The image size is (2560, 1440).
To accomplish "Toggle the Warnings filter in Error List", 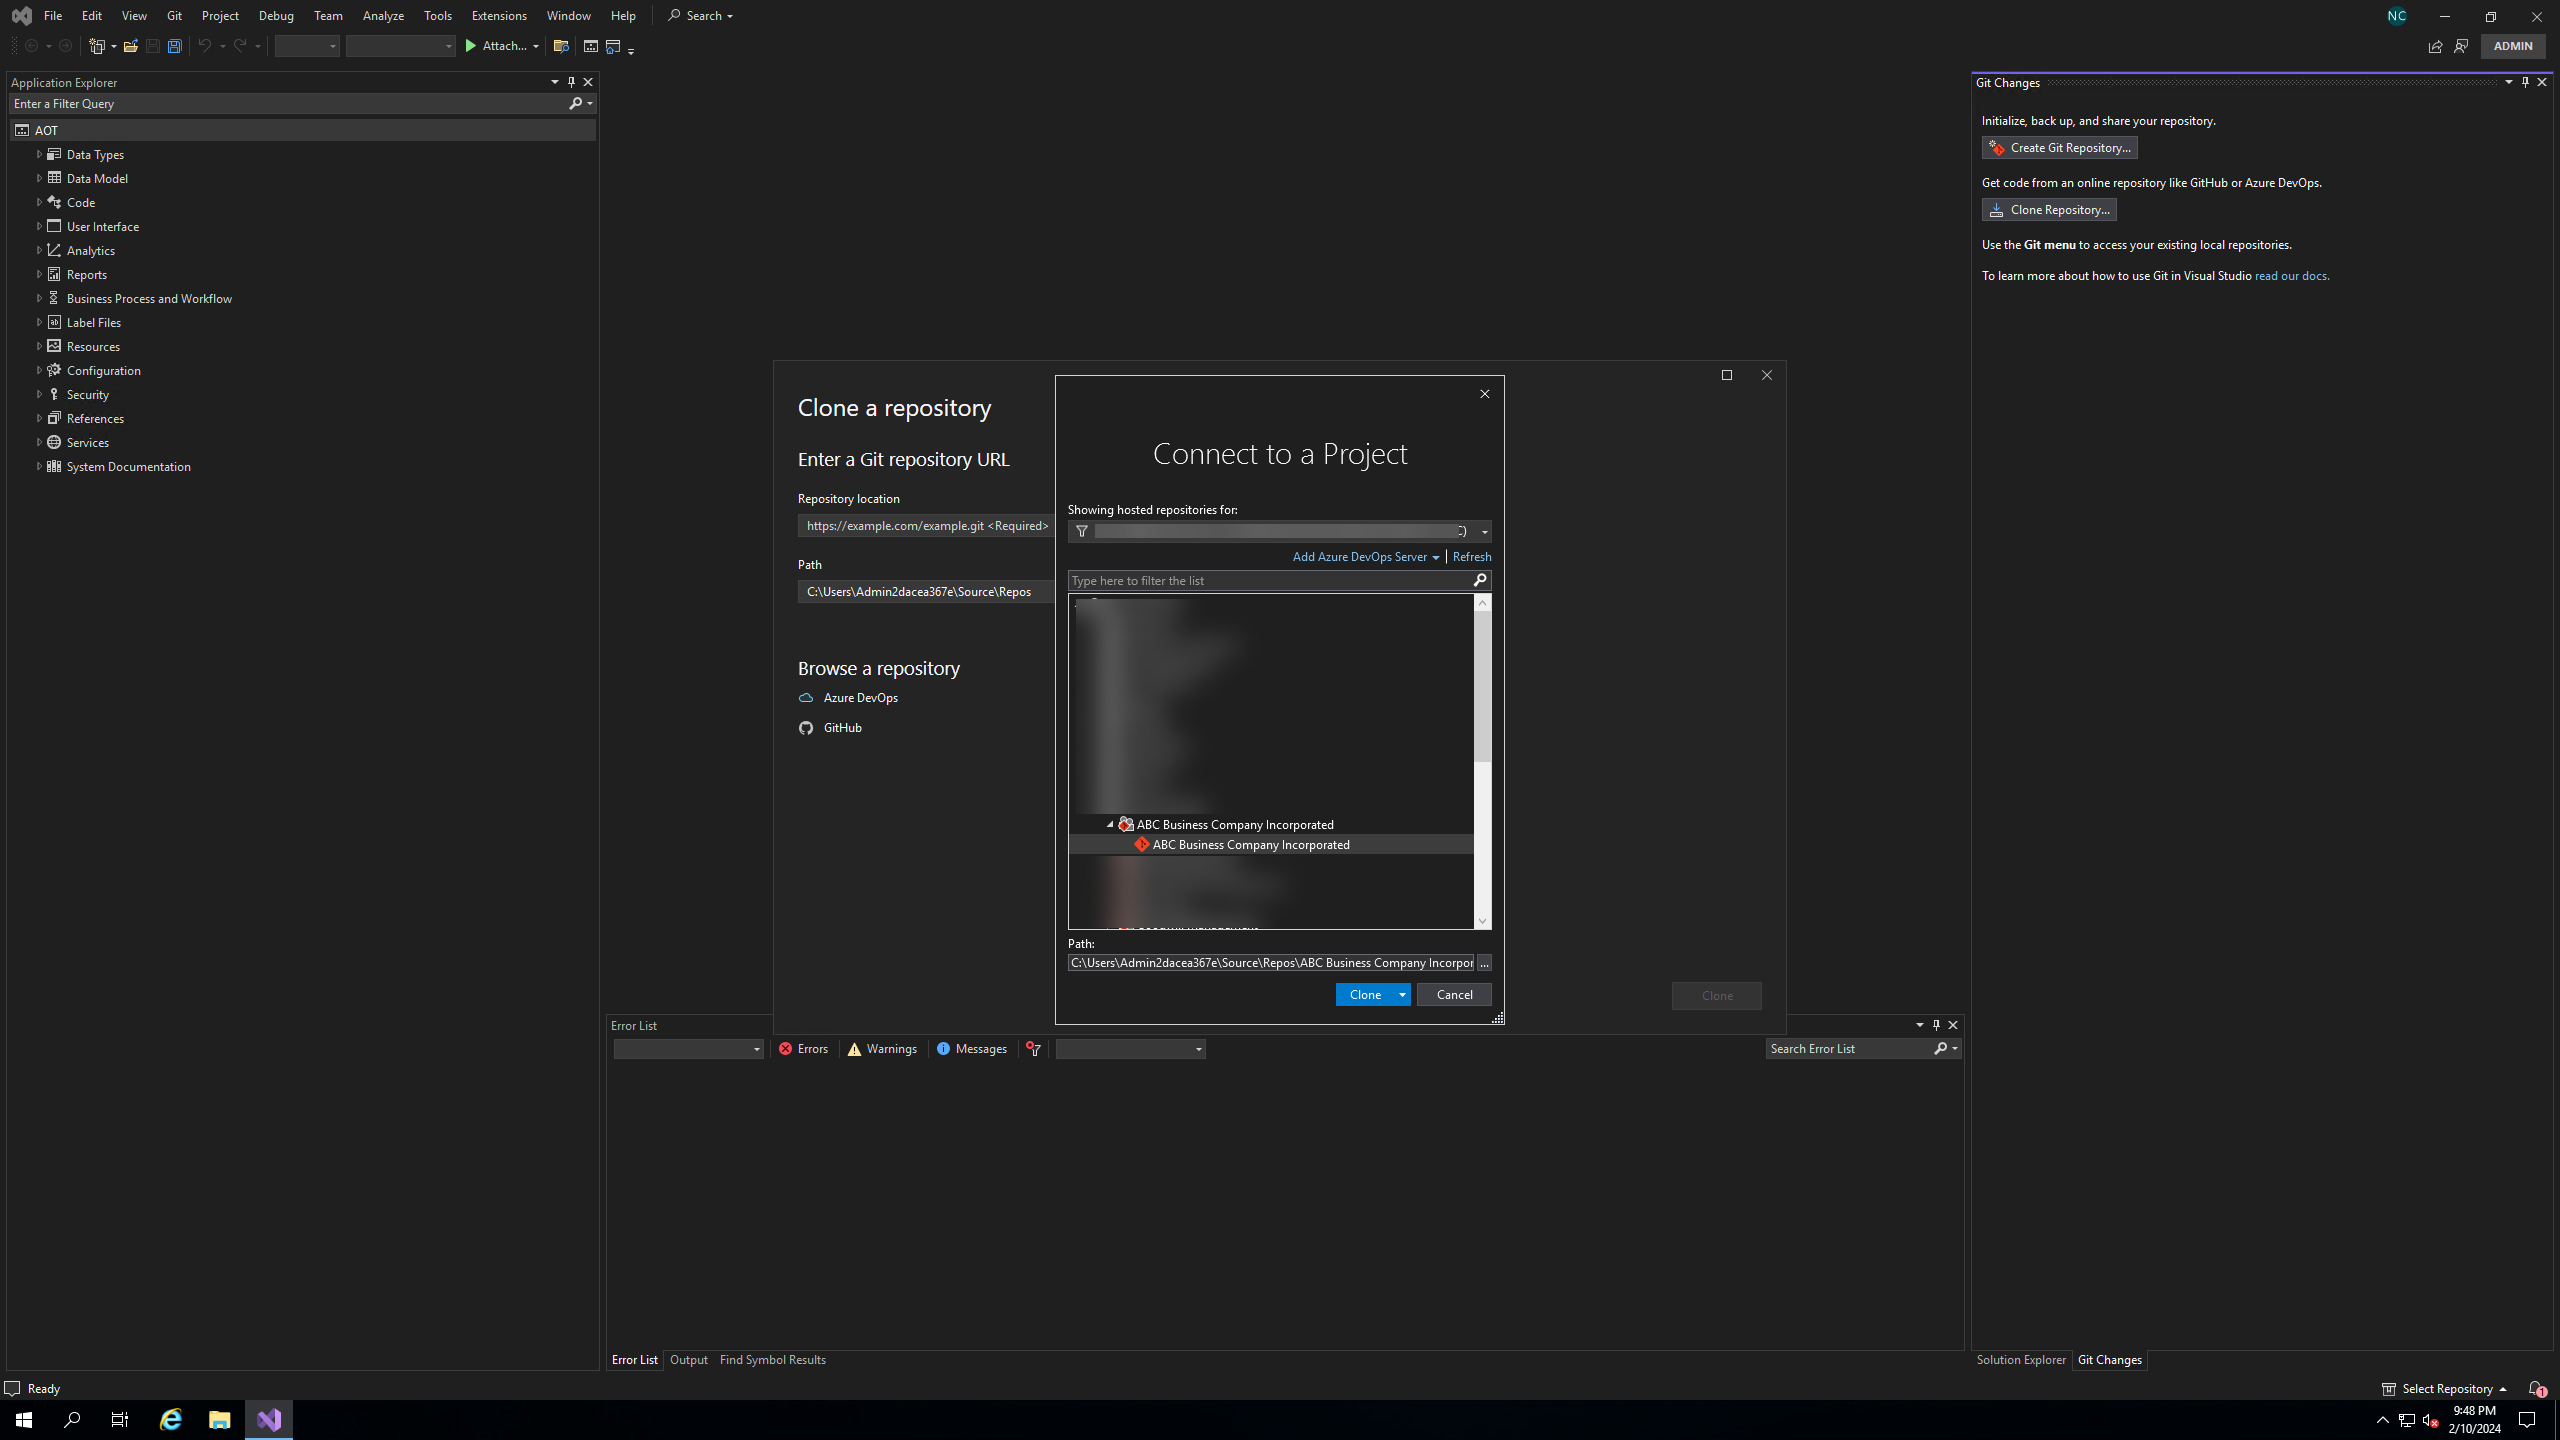I will tap(882, 1048).
